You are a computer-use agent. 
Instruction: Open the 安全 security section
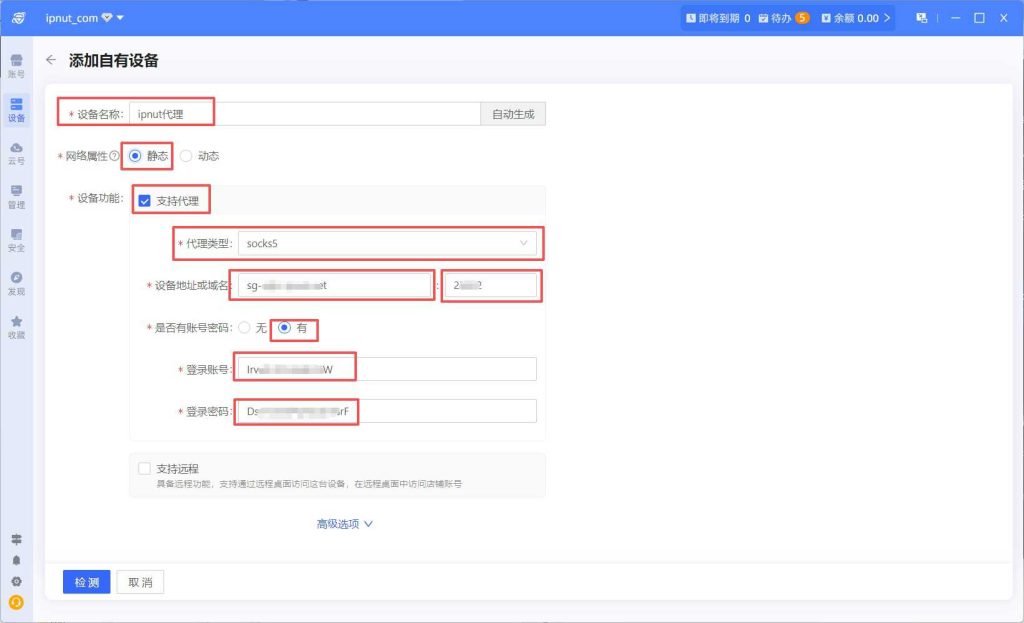coord(16,239)
